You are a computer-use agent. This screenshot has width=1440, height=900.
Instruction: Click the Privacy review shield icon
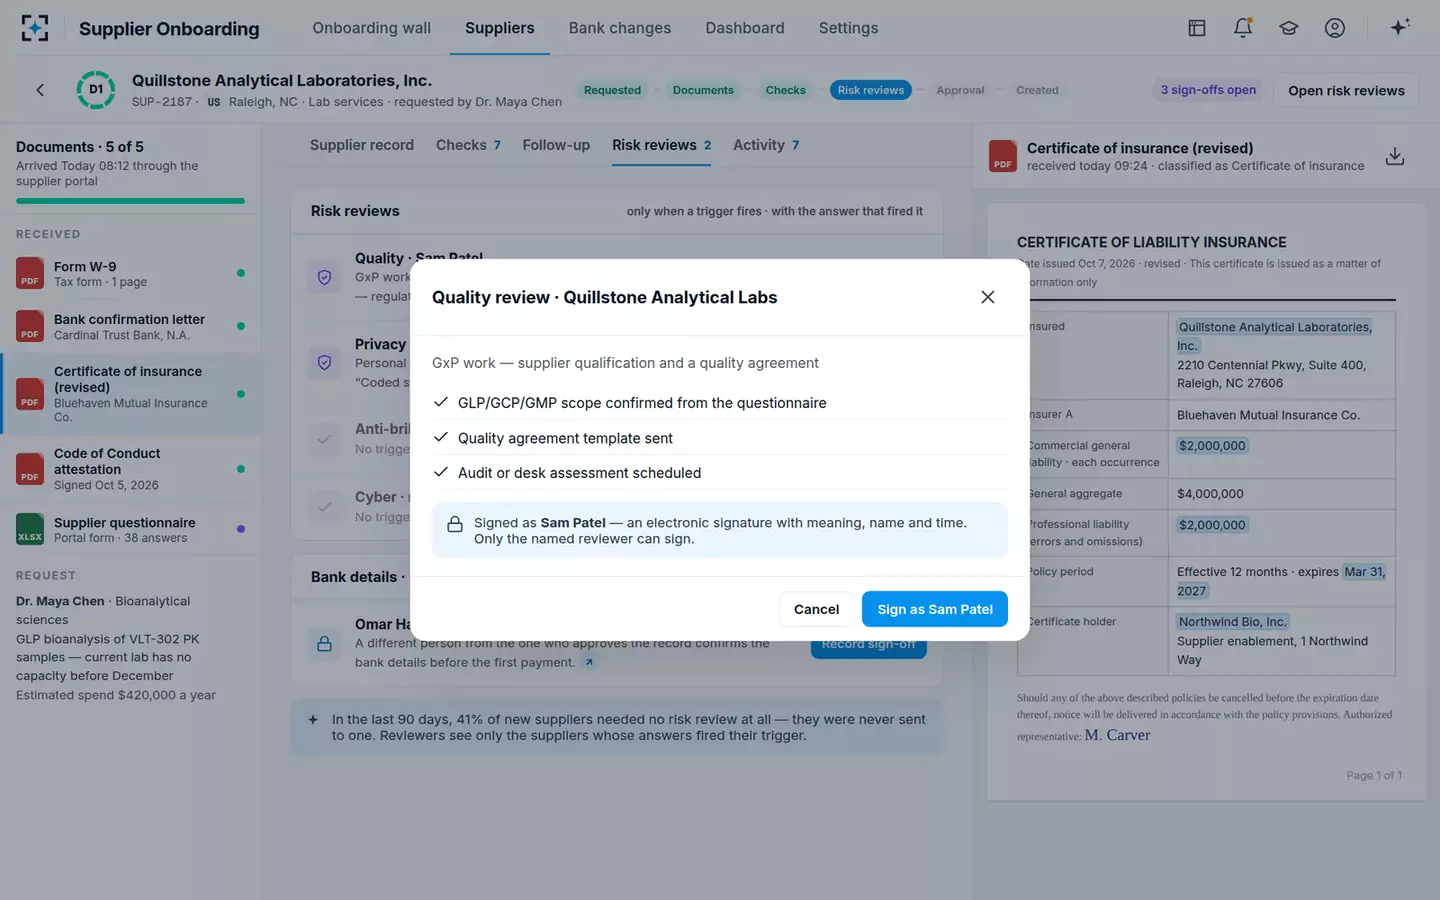[324, 362]
